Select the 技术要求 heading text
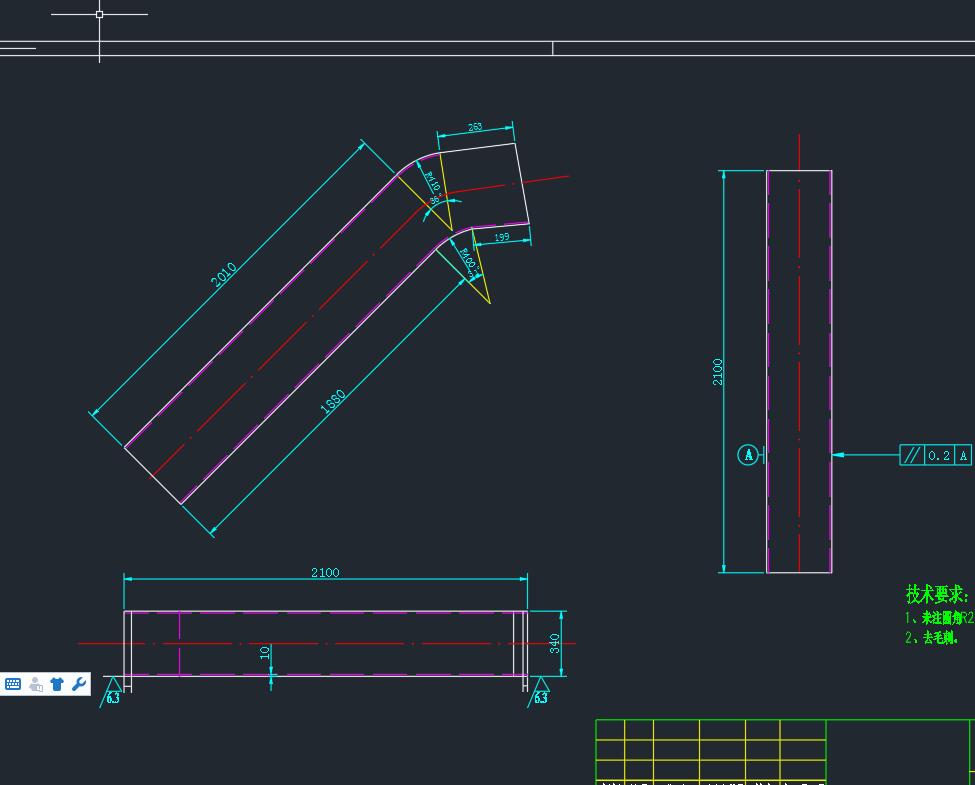Image resolution: width=975 pixels, height=785 pixels. 937,594
